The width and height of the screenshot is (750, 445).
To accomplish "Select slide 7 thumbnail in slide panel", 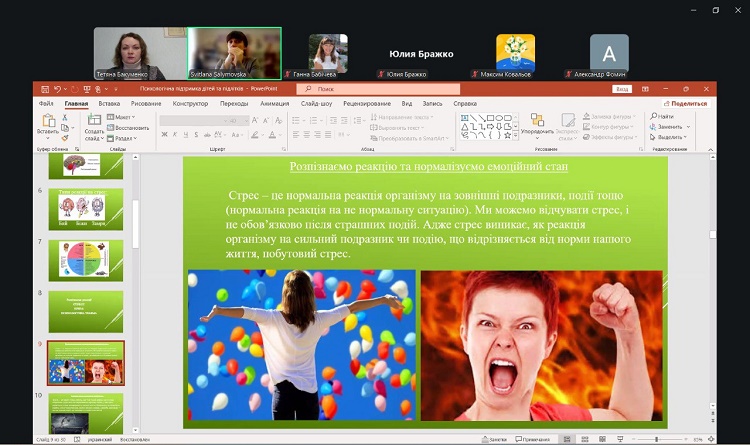I will pyautogui.click(x=85, y=259).
